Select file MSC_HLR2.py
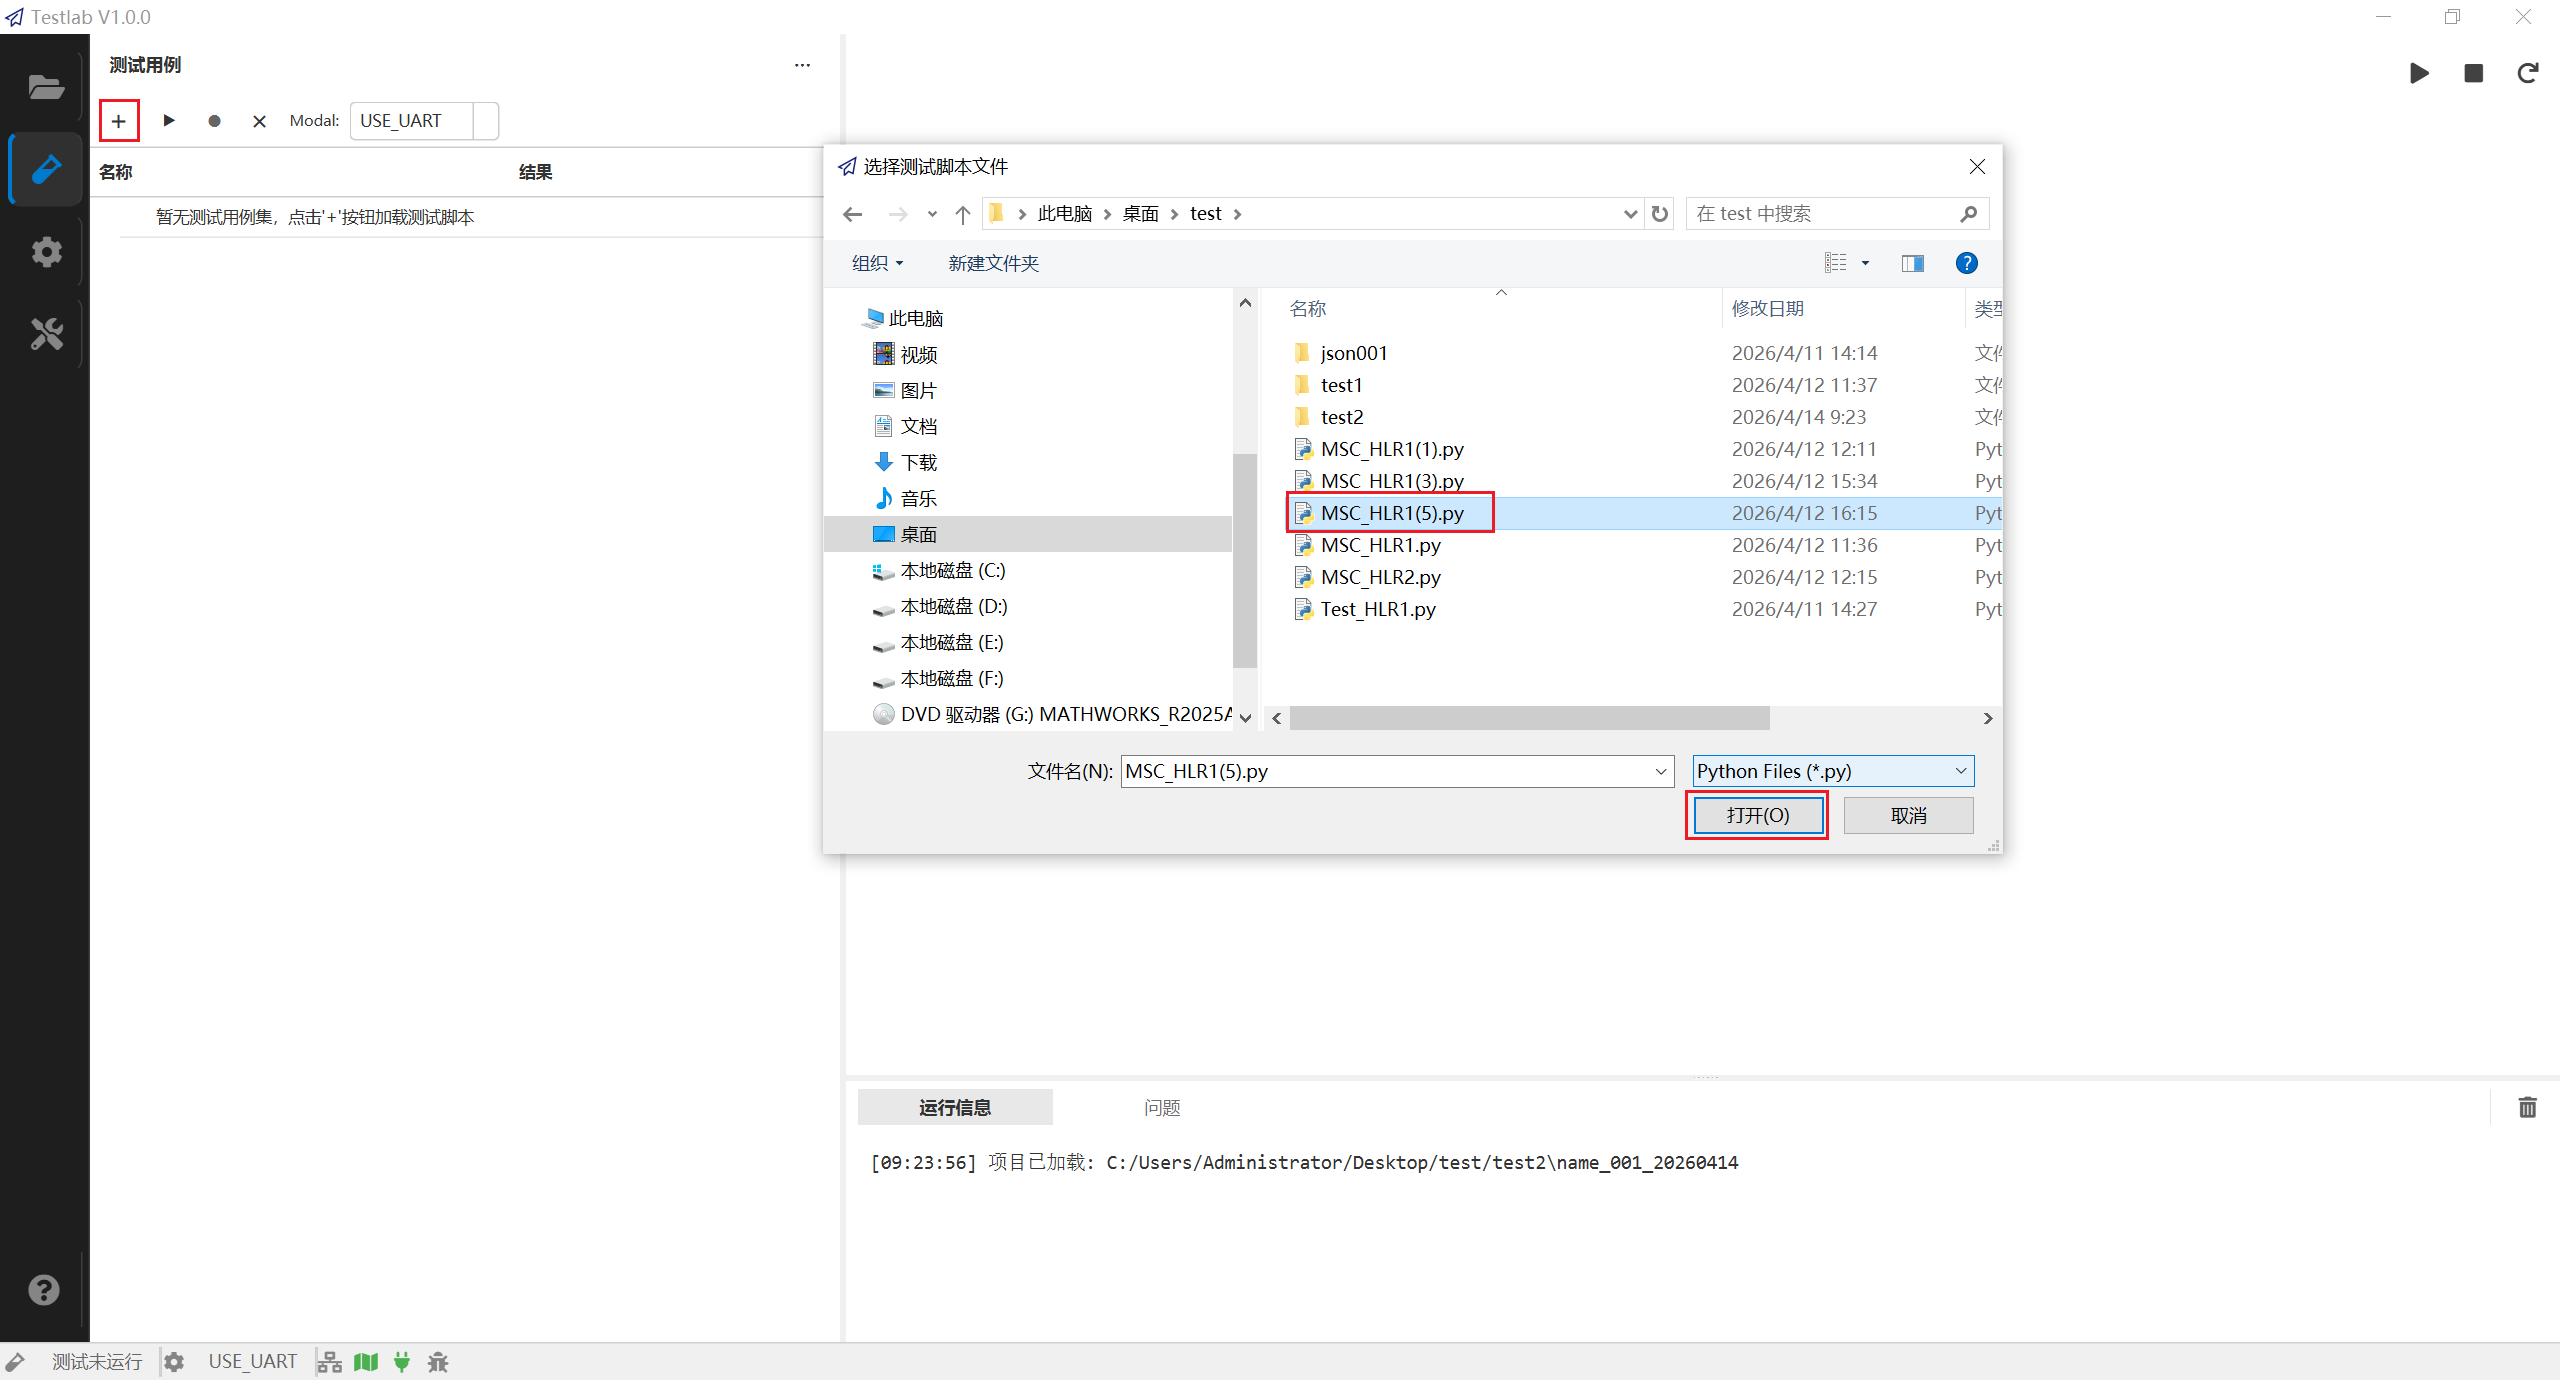The image size is (2560, 1380). (1380, 577)
